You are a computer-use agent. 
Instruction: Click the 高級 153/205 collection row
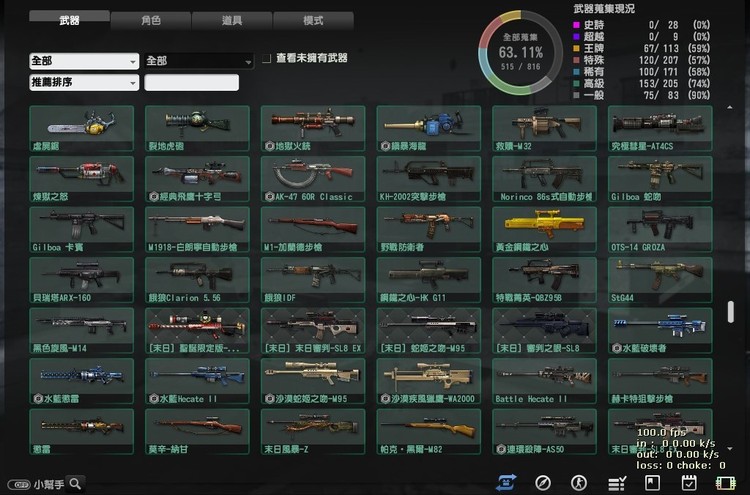(x=641, y=84)
